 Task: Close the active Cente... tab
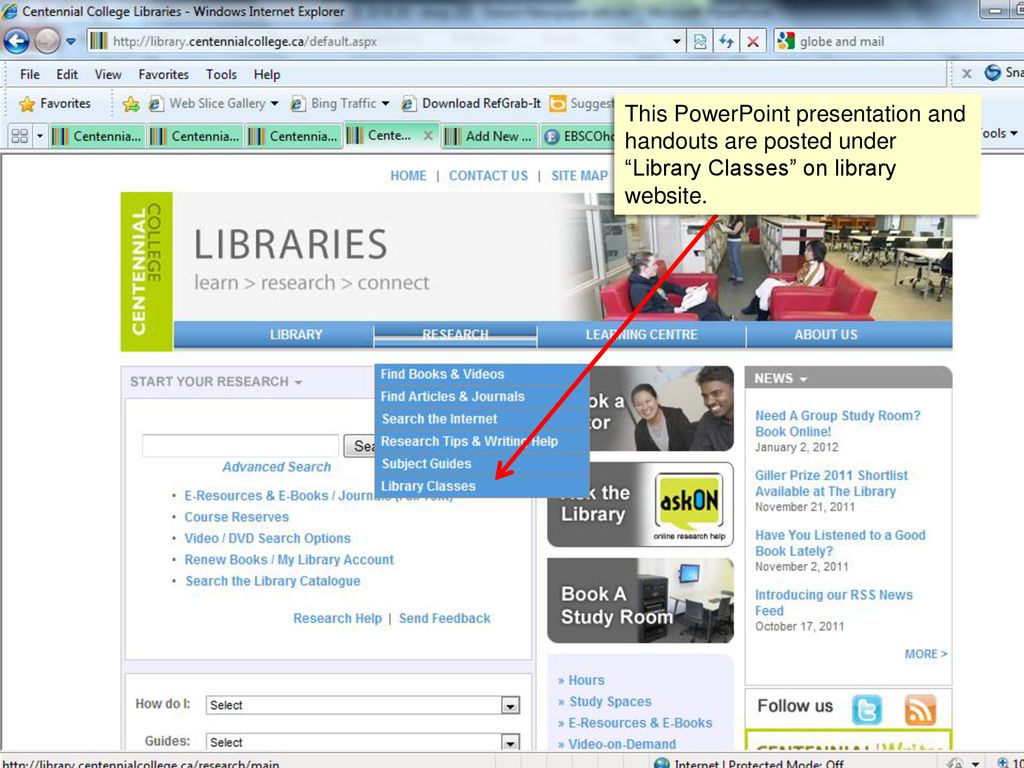click(428, 135)
